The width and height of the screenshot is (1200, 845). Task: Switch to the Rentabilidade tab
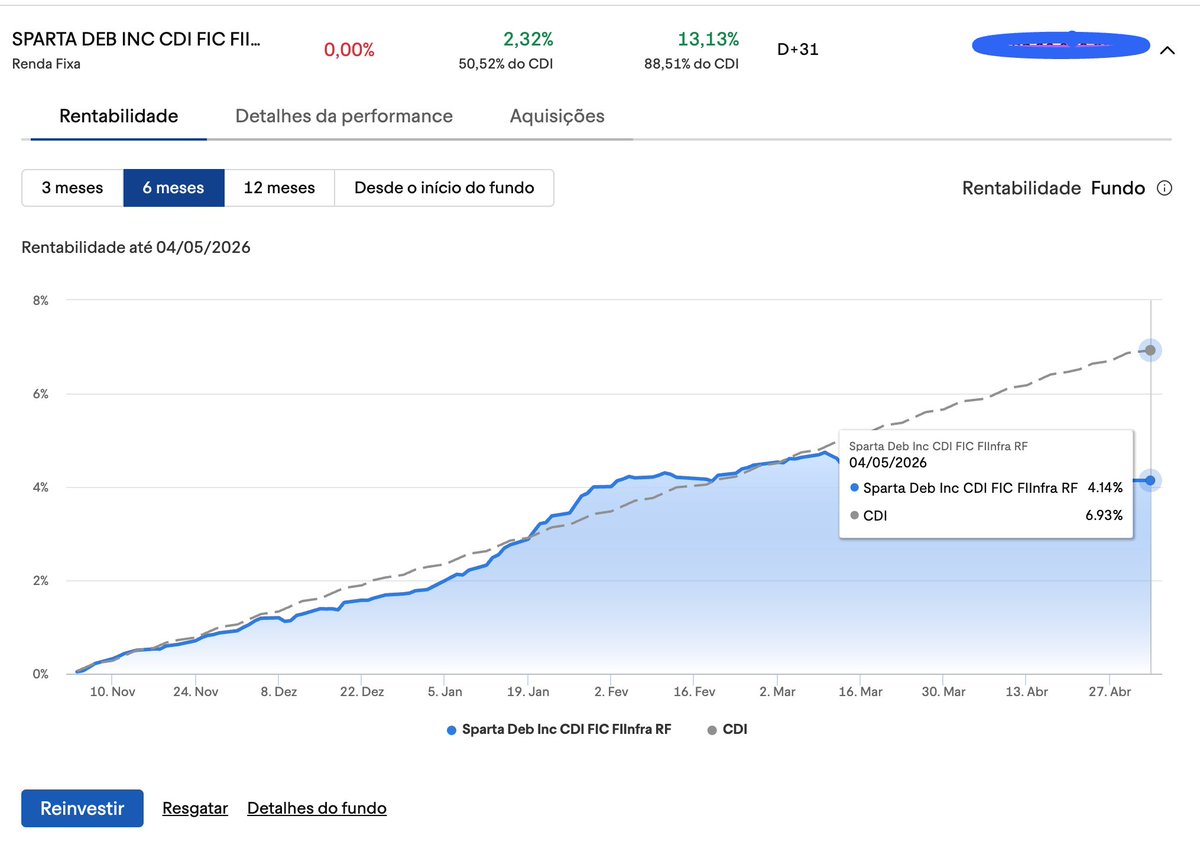pyautogui.click(x=119, y=116)
